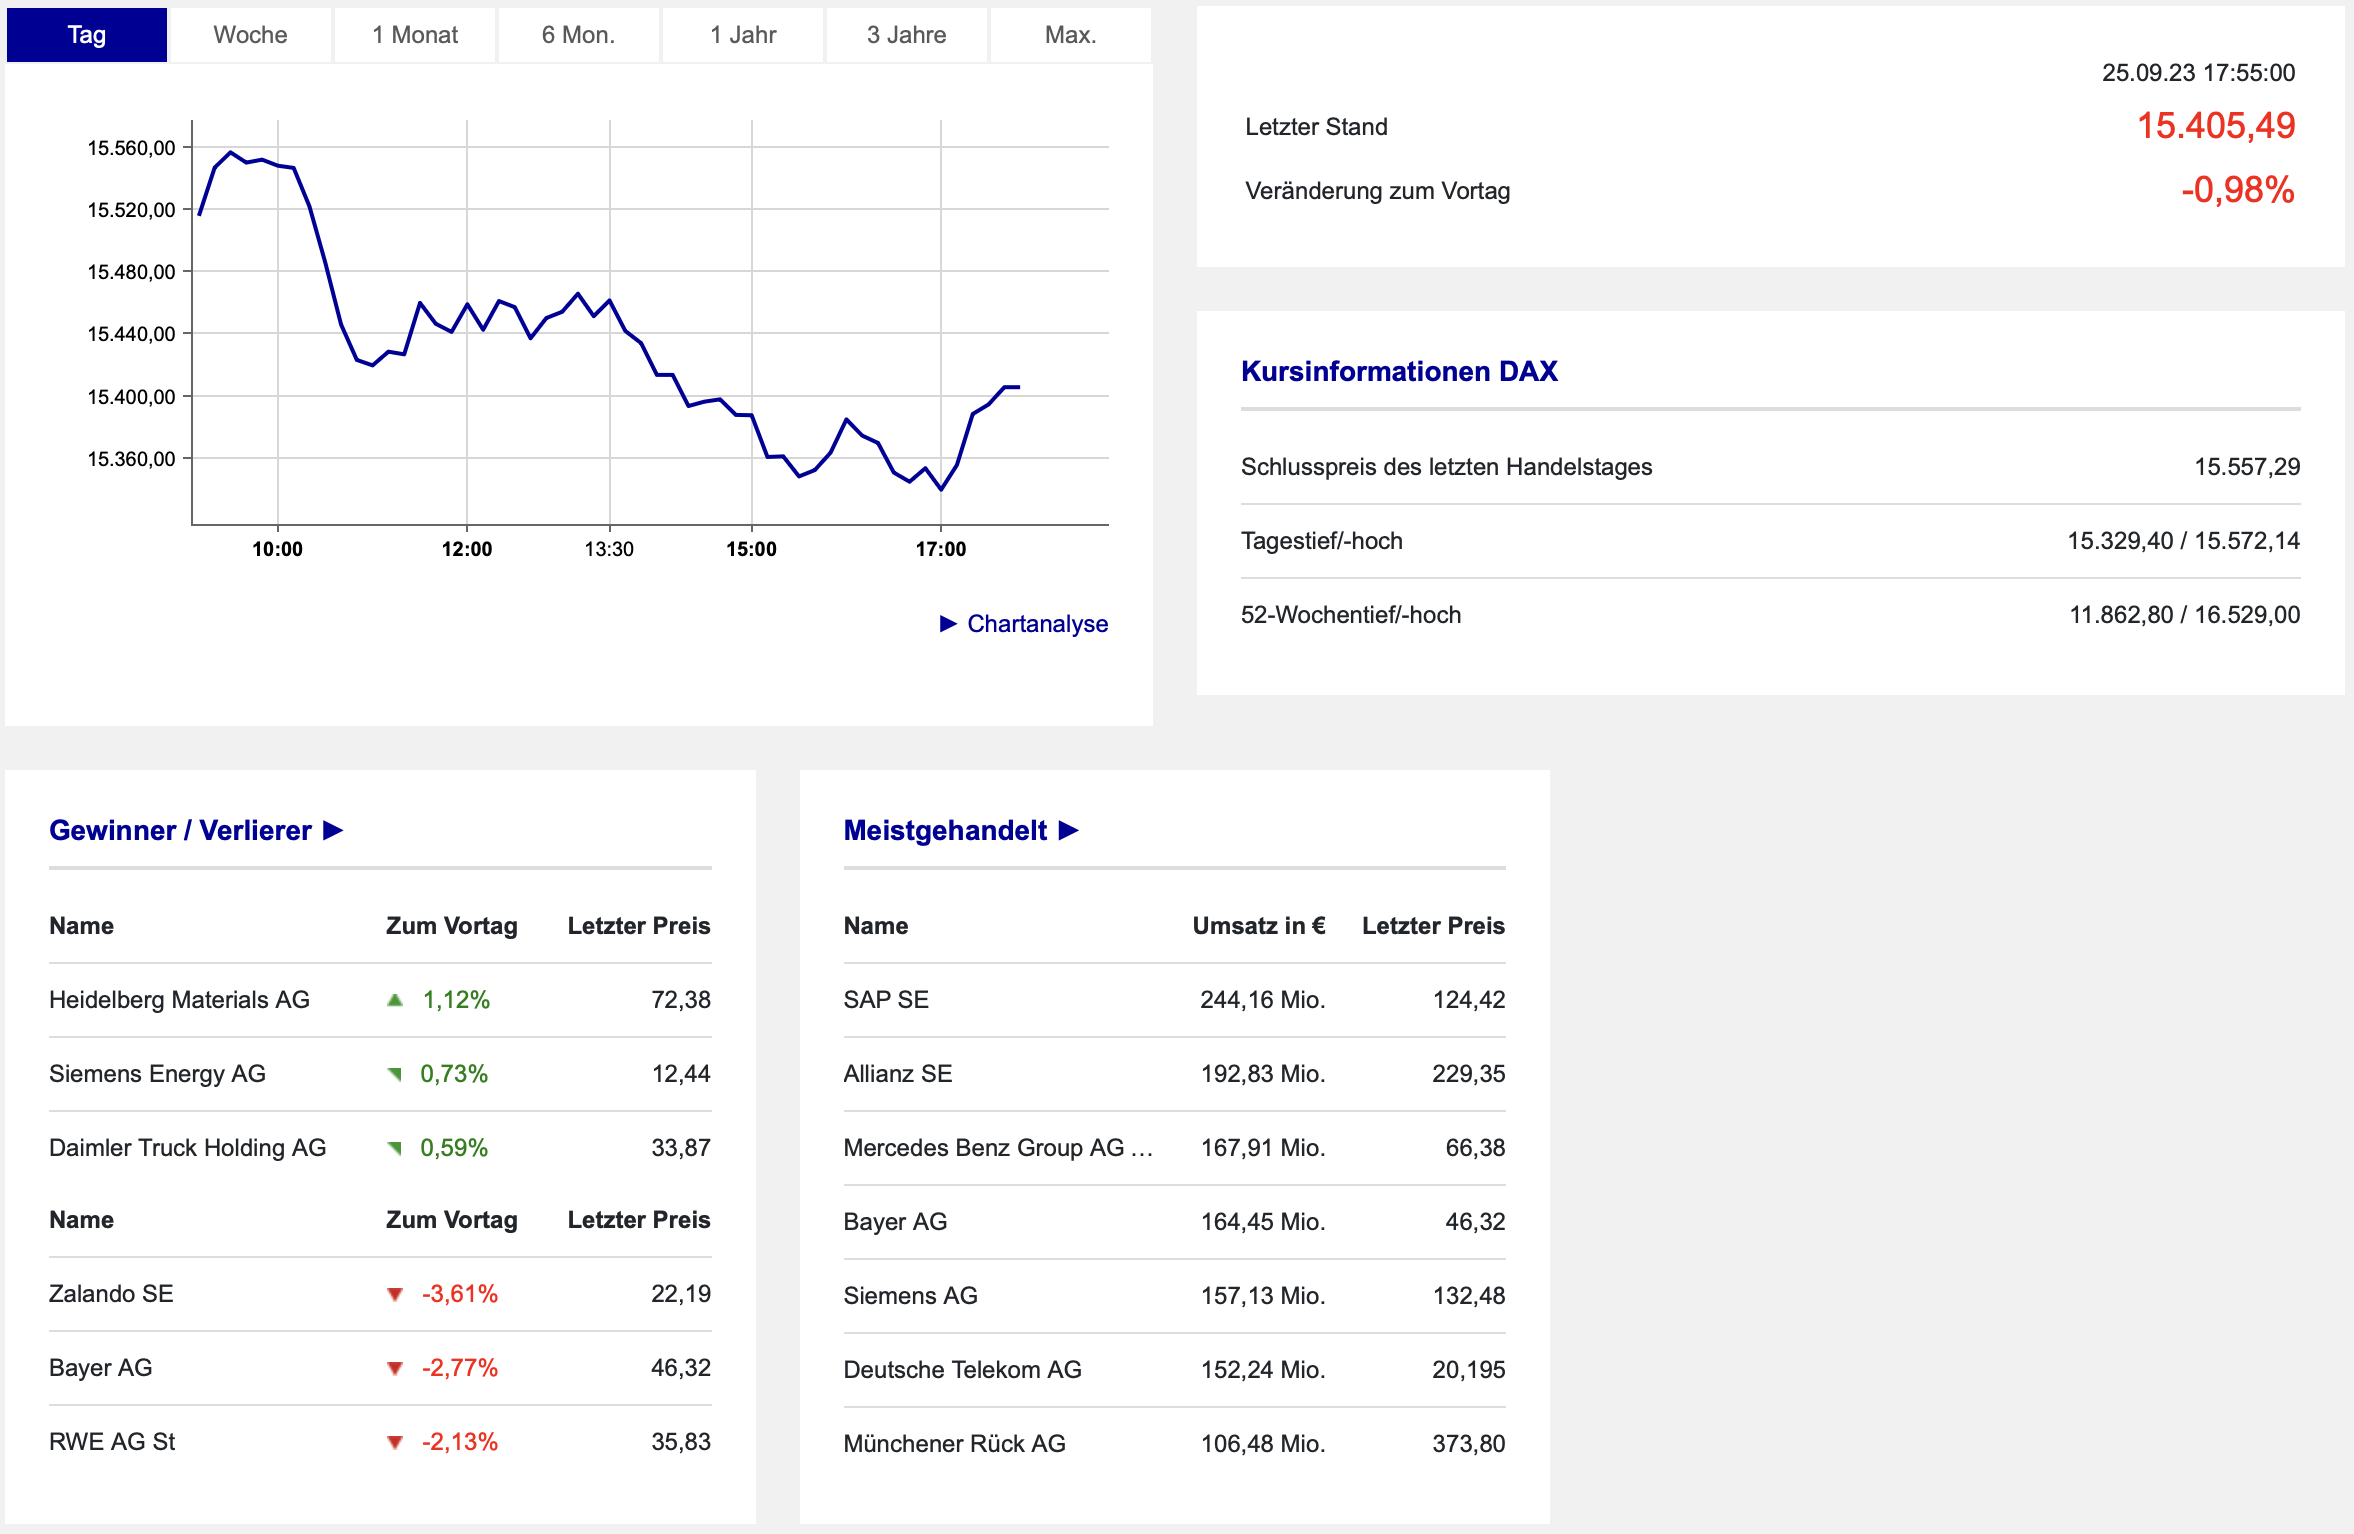Click red arrow beside RWE AG St
Image resolution: width=2354 pixels, height=1534 pixels.
(395, 1443)
